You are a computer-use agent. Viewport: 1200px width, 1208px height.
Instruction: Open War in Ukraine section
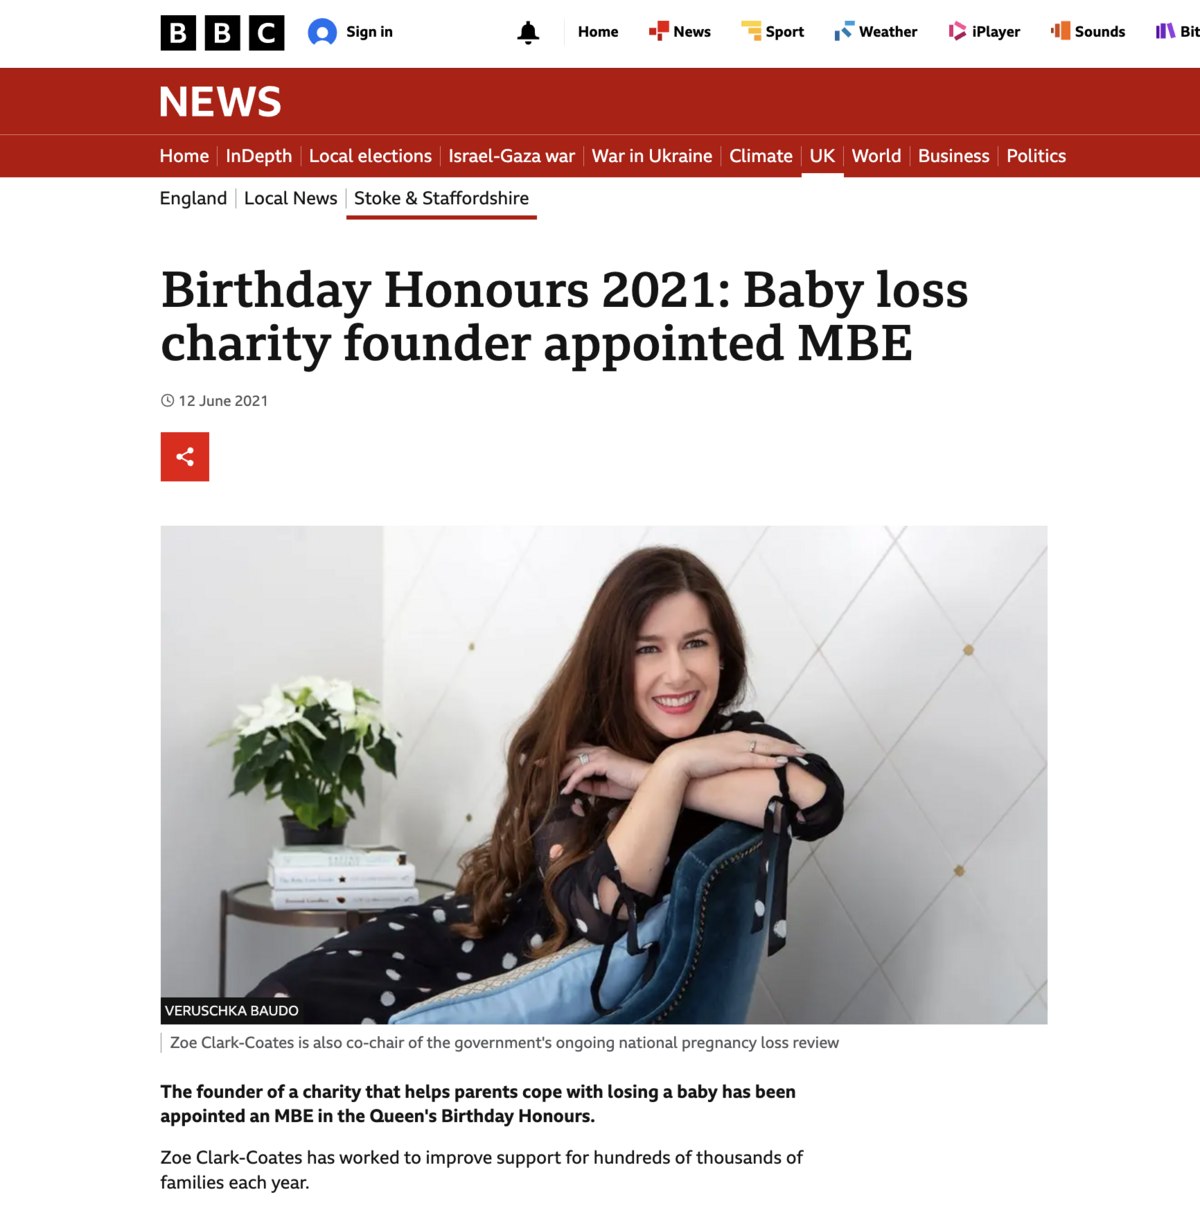tap(652, 156)
